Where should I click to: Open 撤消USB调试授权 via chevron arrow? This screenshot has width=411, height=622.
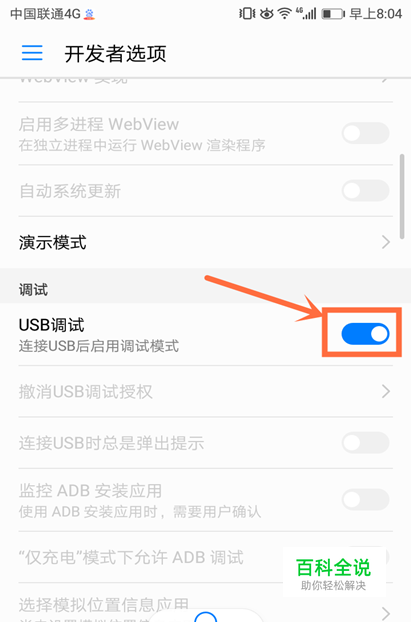pos(386,392)
